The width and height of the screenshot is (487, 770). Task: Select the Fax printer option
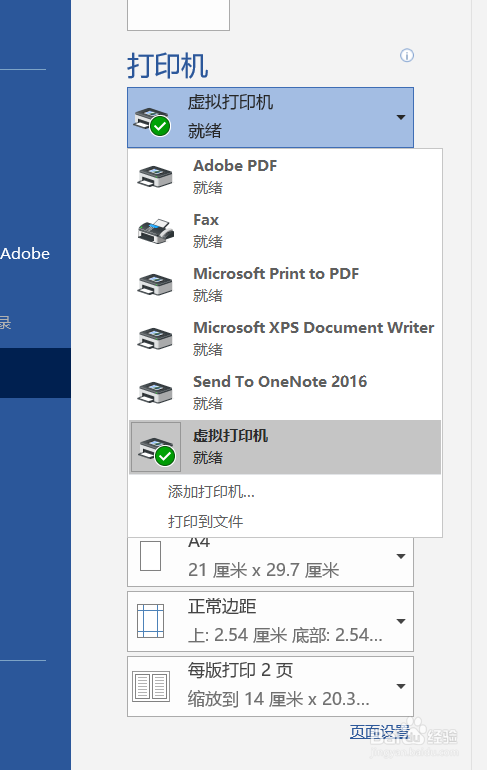[285, 231]
